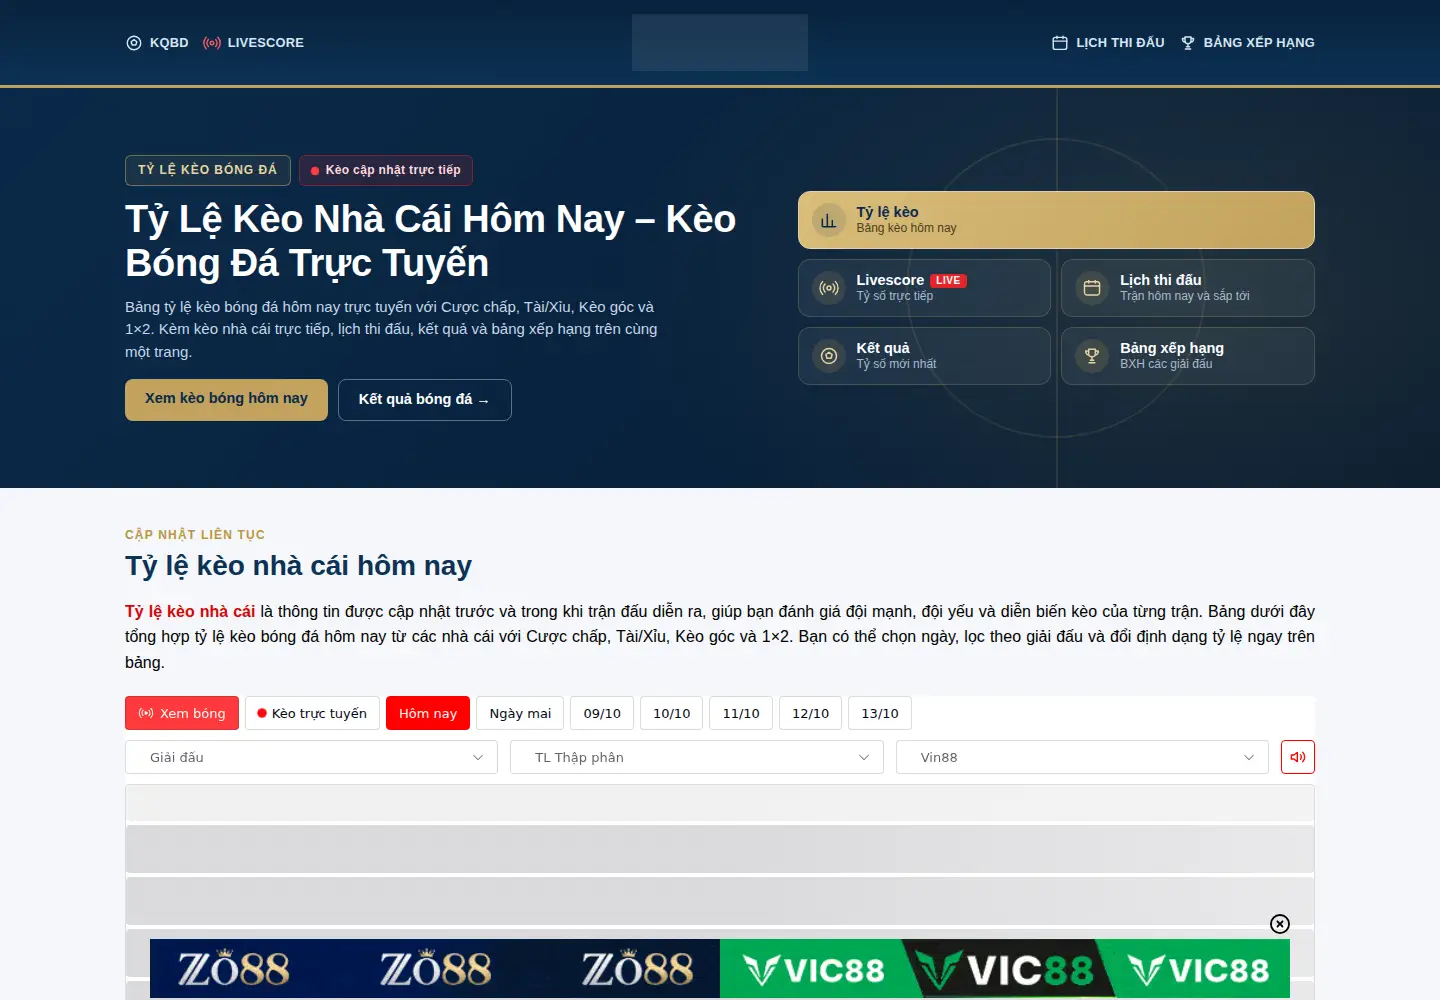Click the LIVESCORE broadcast icon in header

click(211, 43)
